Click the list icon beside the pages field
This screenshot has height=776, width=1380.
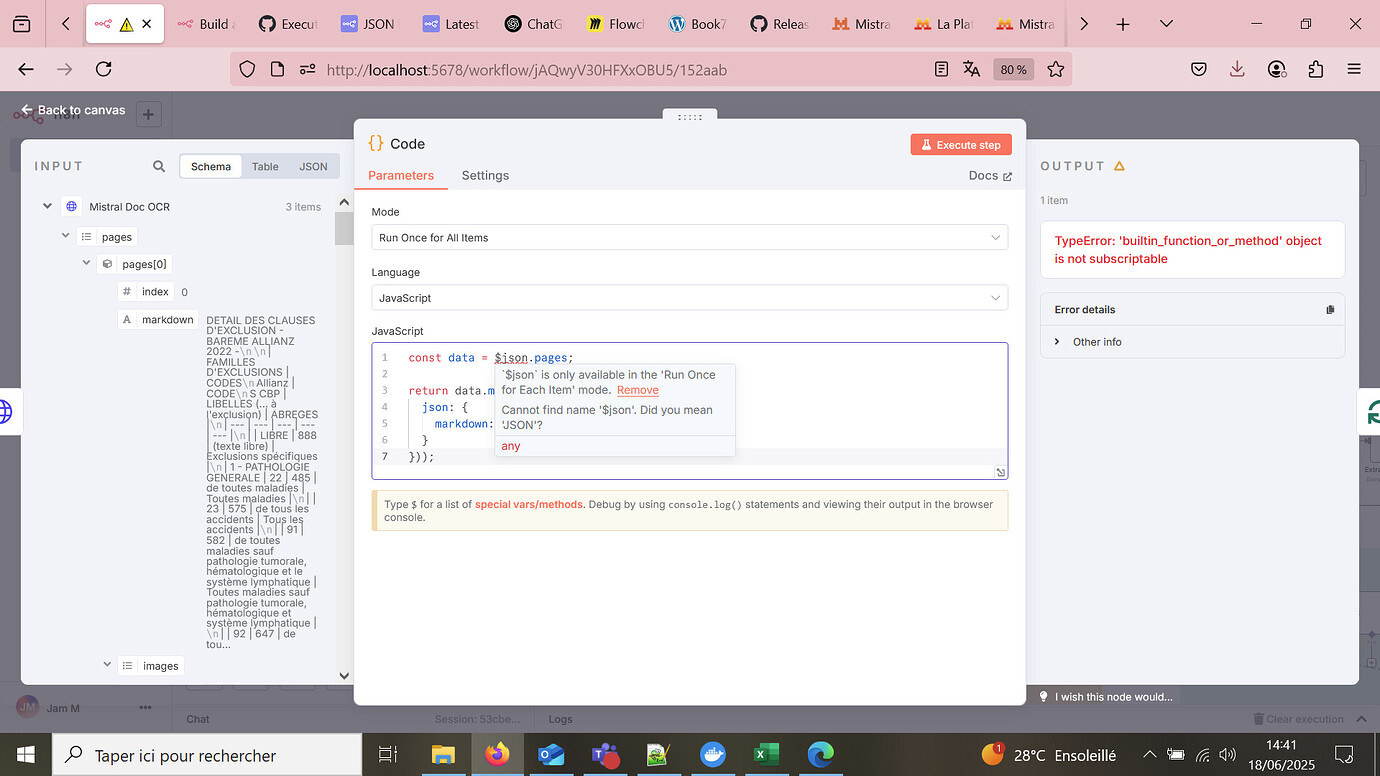(88, 237)
